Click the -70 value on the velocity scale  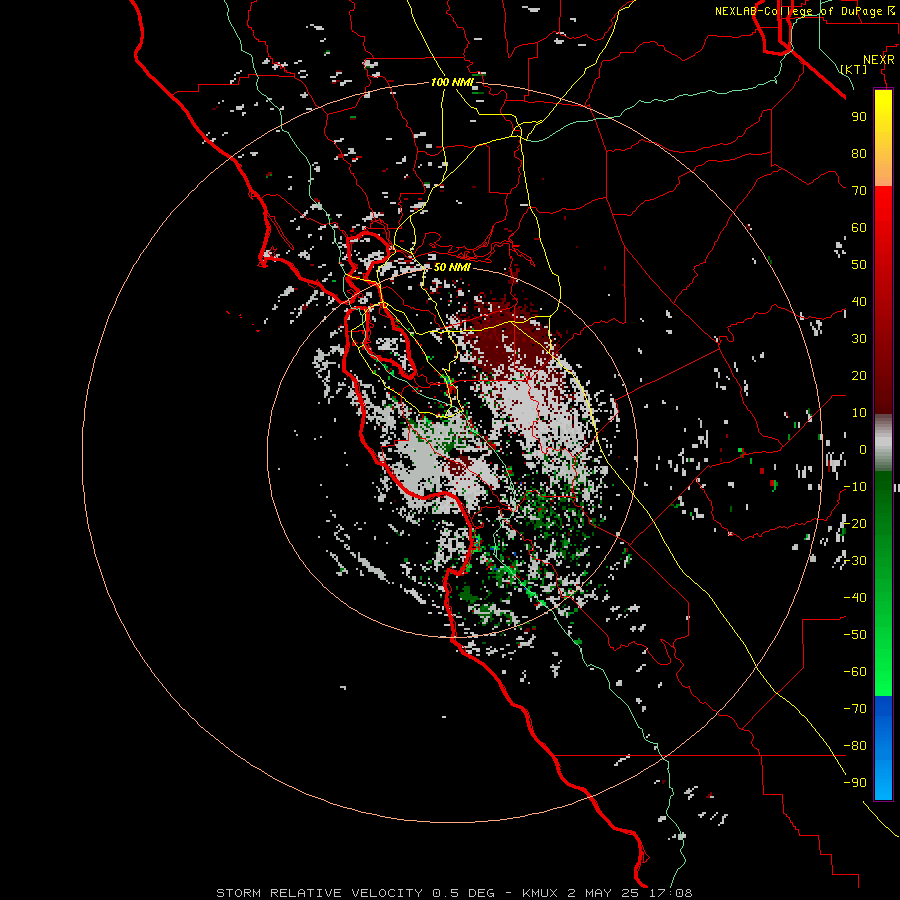pyautogui.click(x=855, y=709)
